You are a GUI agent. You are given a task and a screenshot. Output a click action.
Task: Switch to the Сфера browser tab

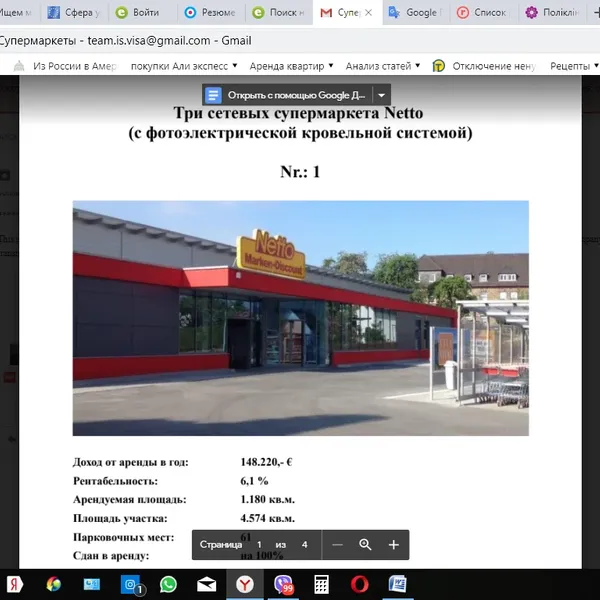73,13
